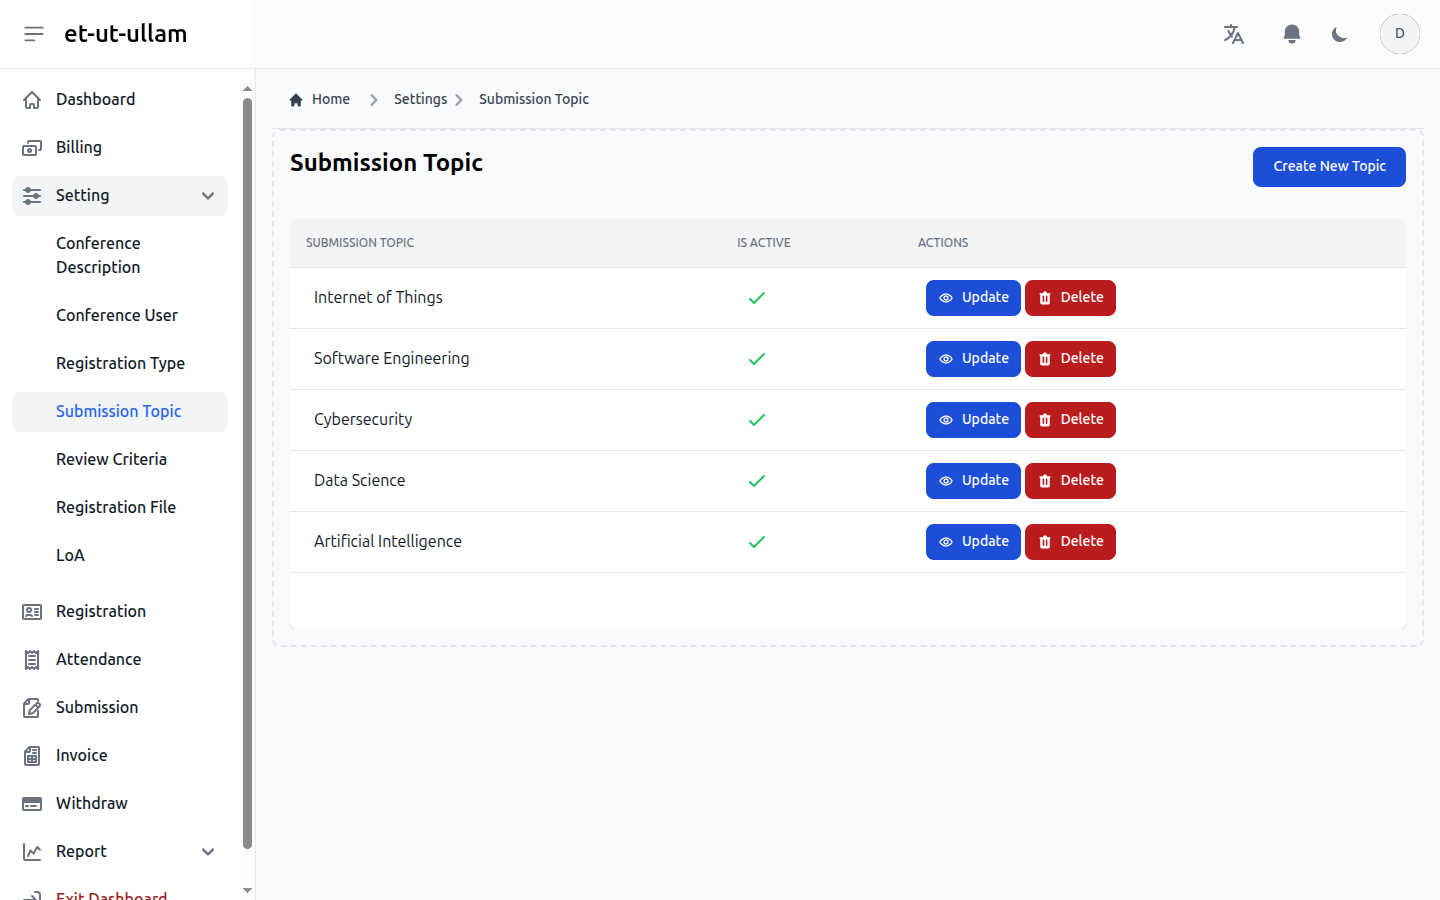Click the et-ut-ullam site title
Viewport: 1440px width, 900px height.
pos(126,34)
